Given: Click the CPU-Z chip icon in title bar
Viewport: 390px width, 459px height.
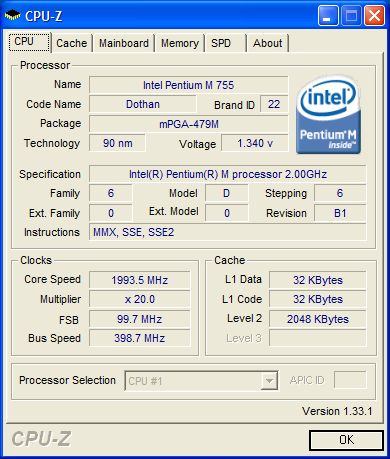Looking at the screenshot, I should [12, 15].
